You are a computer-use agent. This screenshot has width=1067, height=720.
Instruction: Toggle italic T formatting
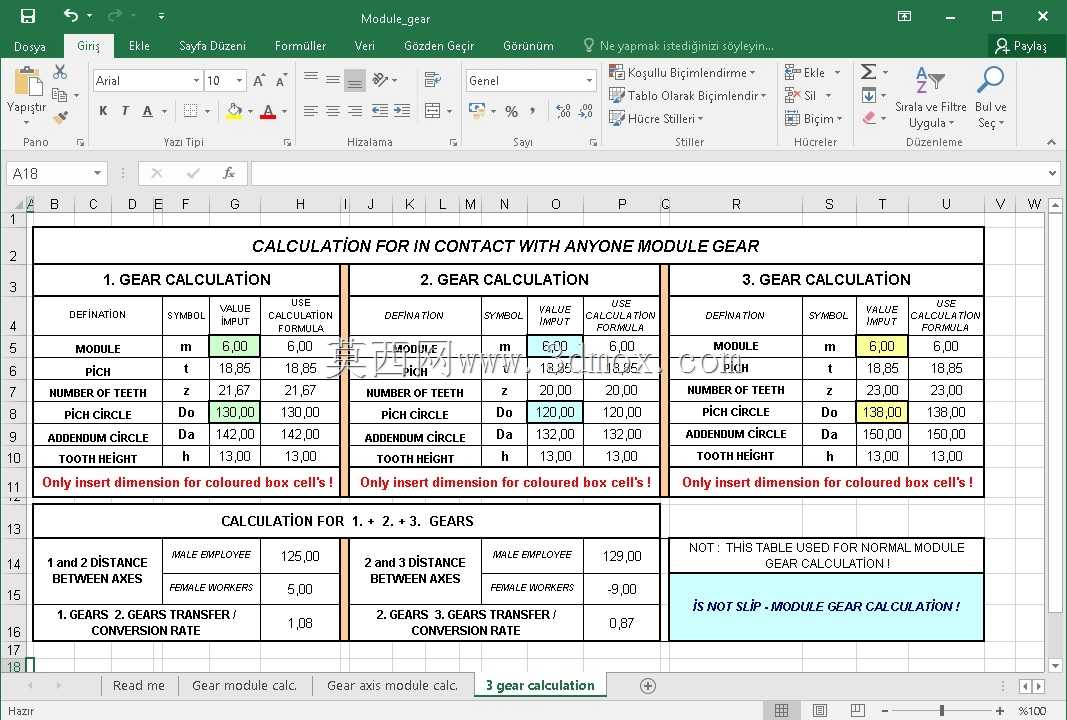coord(125,110)
